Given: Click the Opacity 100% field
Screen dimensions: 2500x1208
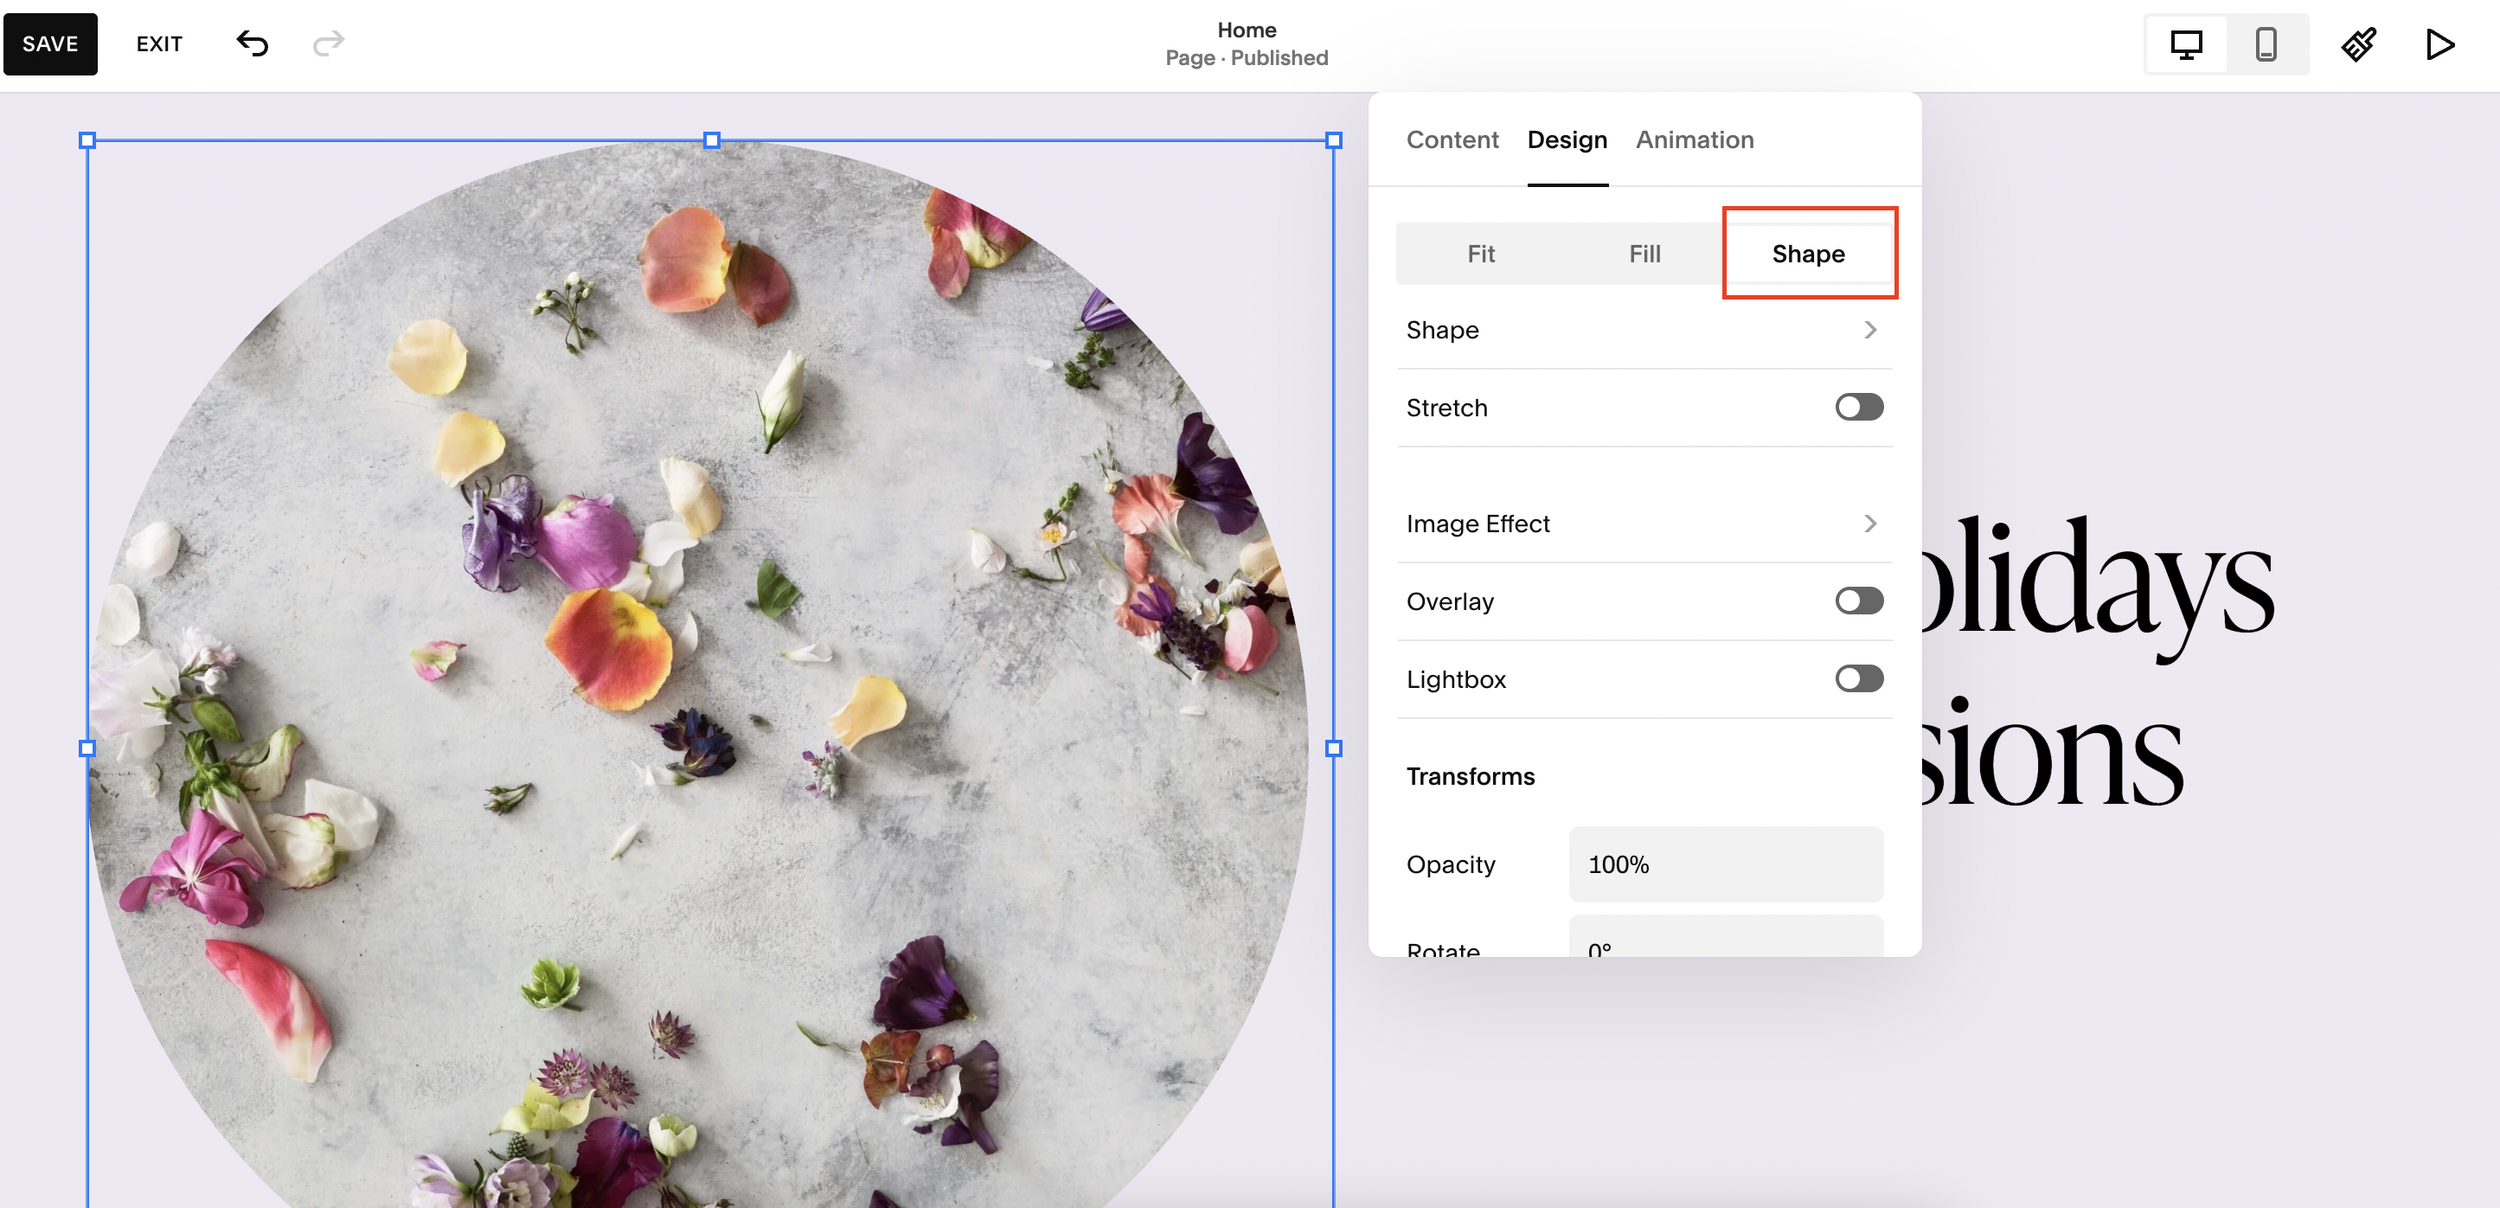Looking at the screenshot, I should [1726, 865].
